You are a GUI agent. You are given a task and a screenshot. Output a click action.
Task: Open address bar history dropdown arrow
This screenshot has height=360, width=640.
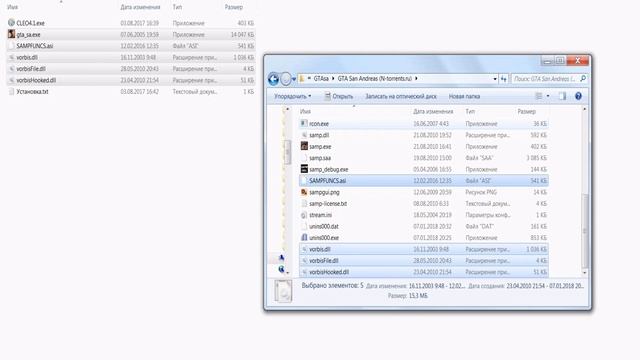pos(495,79)
